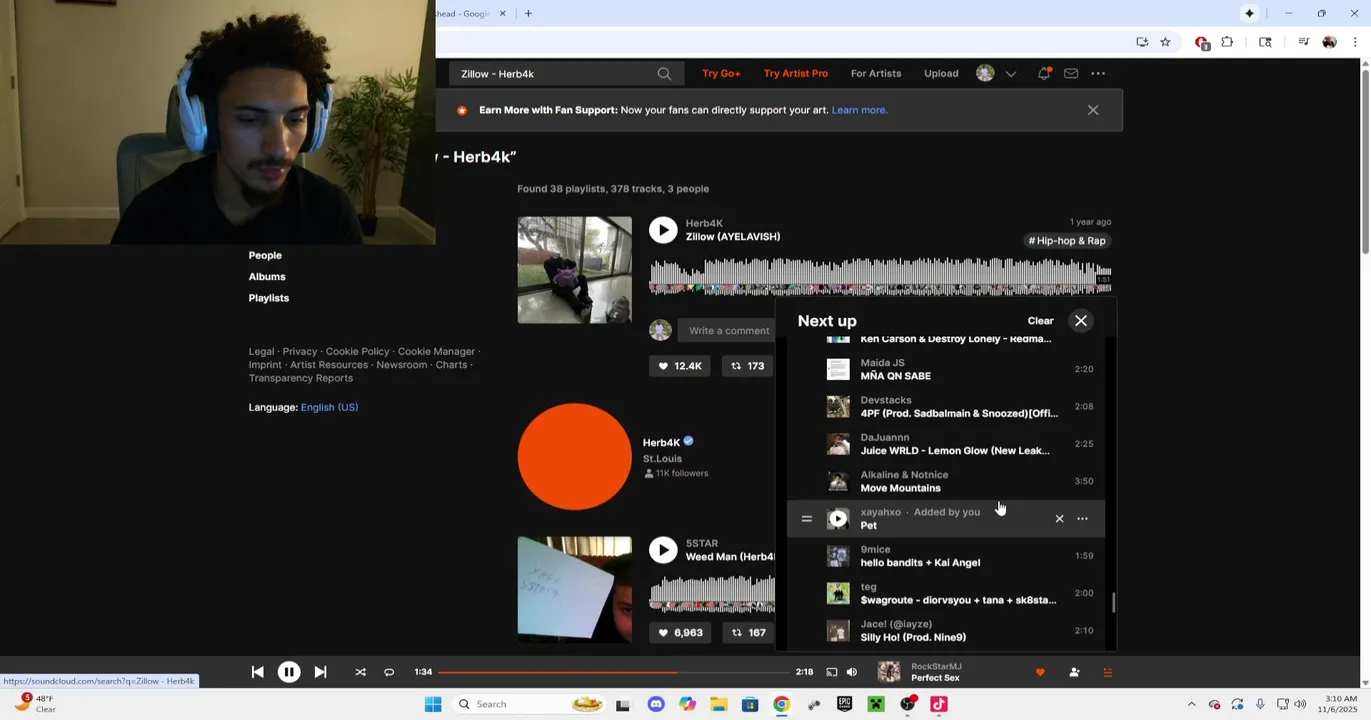The width and height of the screenshot is (1371, 720).
Task: Open the Upload page
Action: [941, 74]
